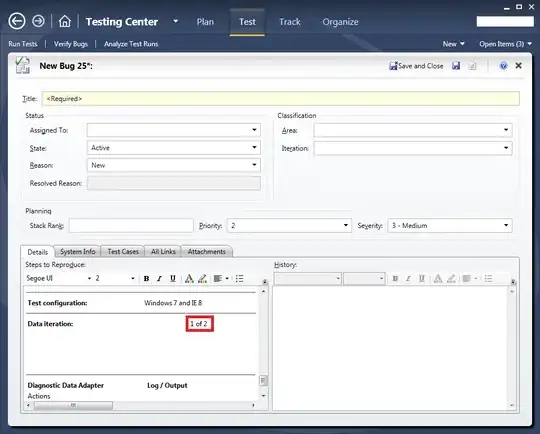Viewport: 540px width, 434px height.
Task: Click the save disk icon
Action: pos(456,65)
